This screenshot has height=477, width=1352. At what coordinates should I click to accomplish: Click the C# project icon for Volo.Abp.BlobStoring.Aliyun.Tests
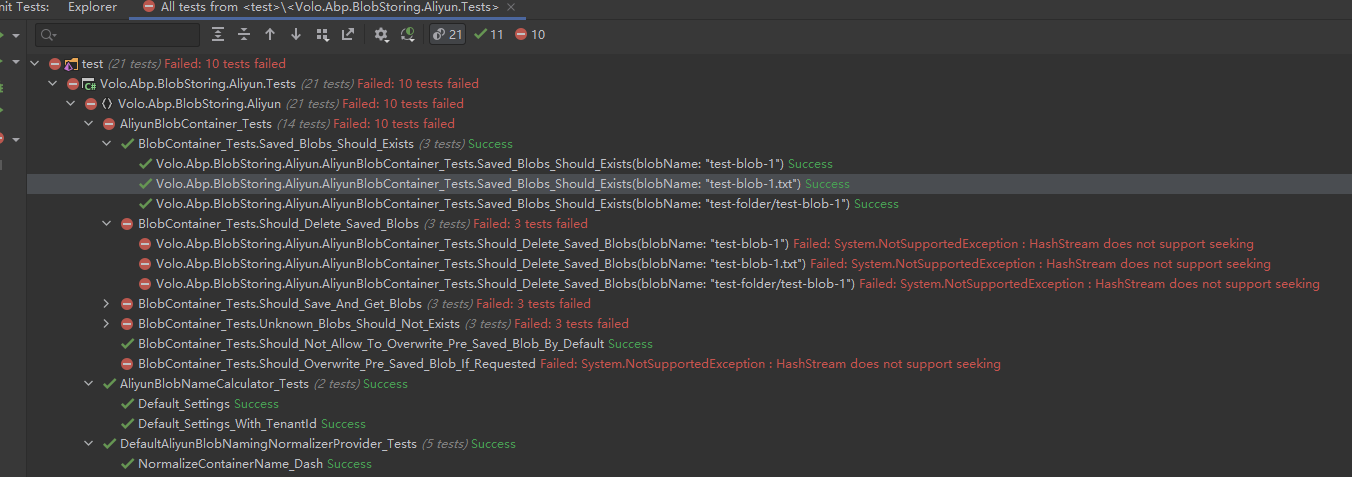(x=89, y=84)
